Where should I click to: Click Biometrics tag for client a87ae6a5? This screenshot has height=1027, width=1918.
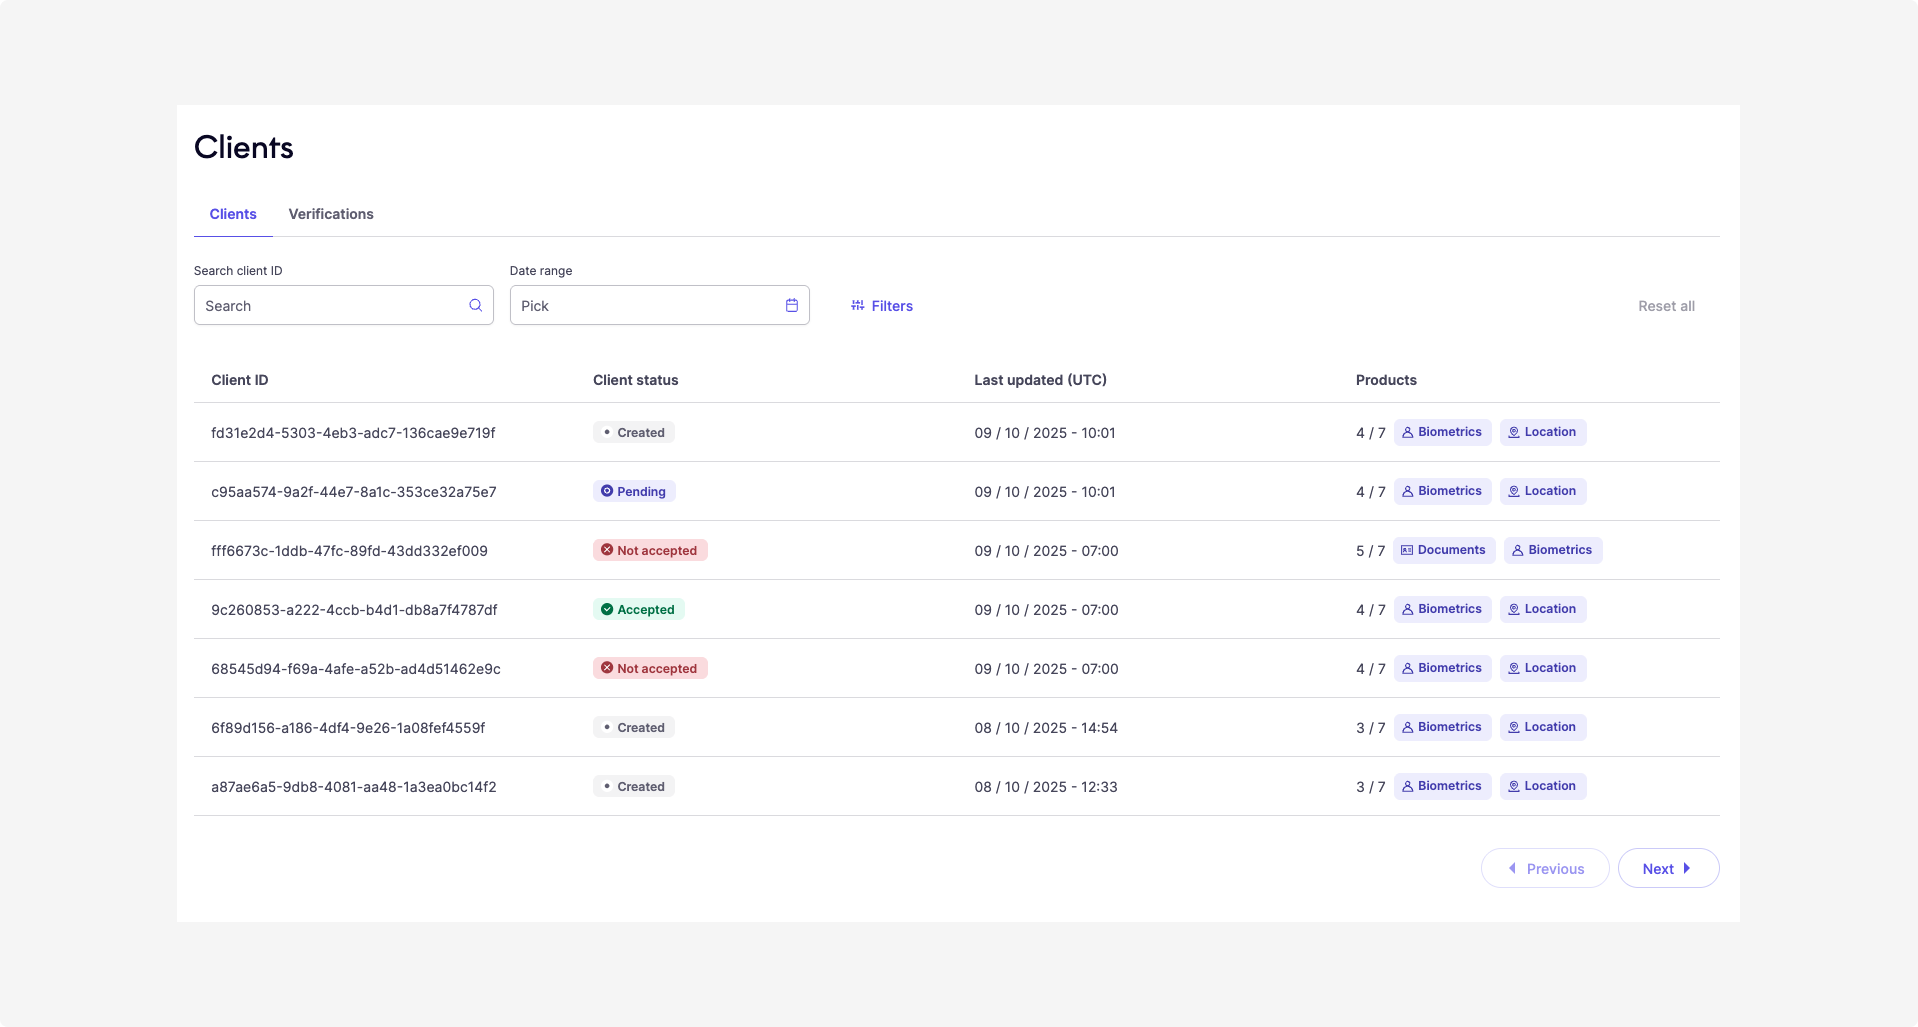coord(1442,786)
